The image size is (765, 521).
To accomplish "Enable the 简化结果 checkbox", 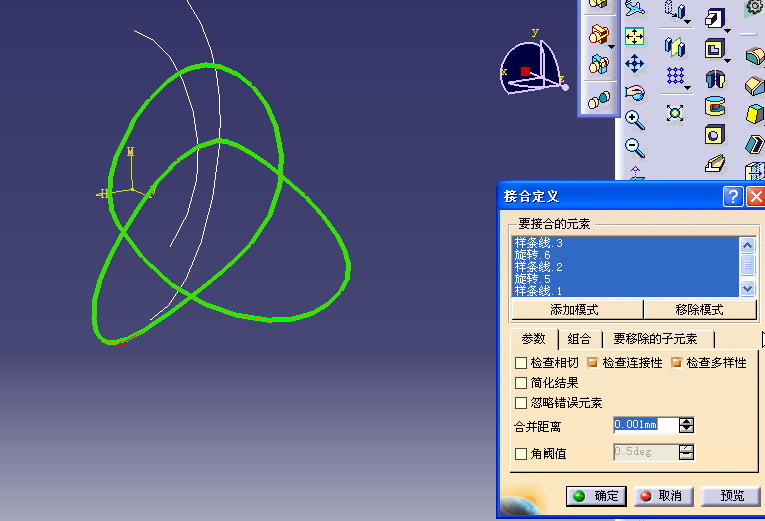I will (521, 383).
